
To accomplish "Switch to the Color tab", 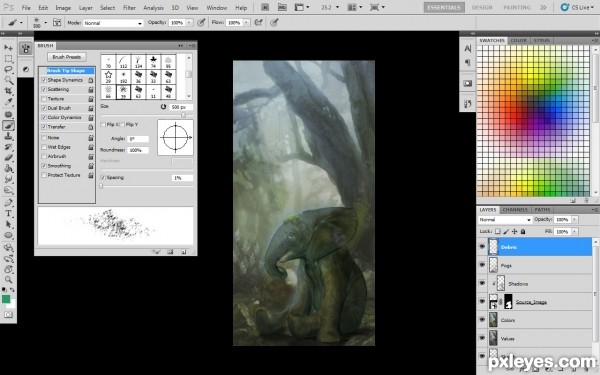I will [518, 40].
